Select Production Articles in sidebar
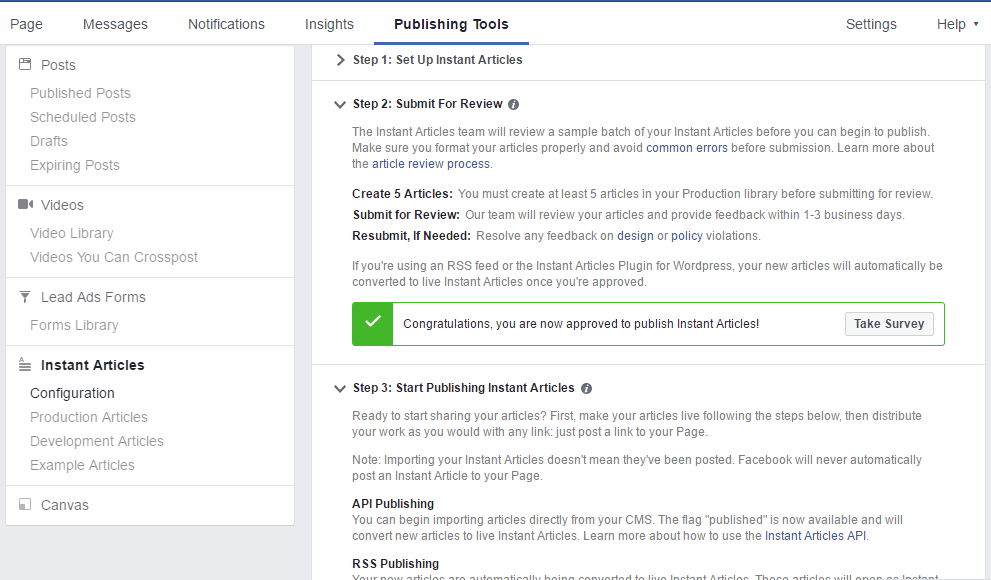Viewport: 991px width, 580px height. [88, 417]
